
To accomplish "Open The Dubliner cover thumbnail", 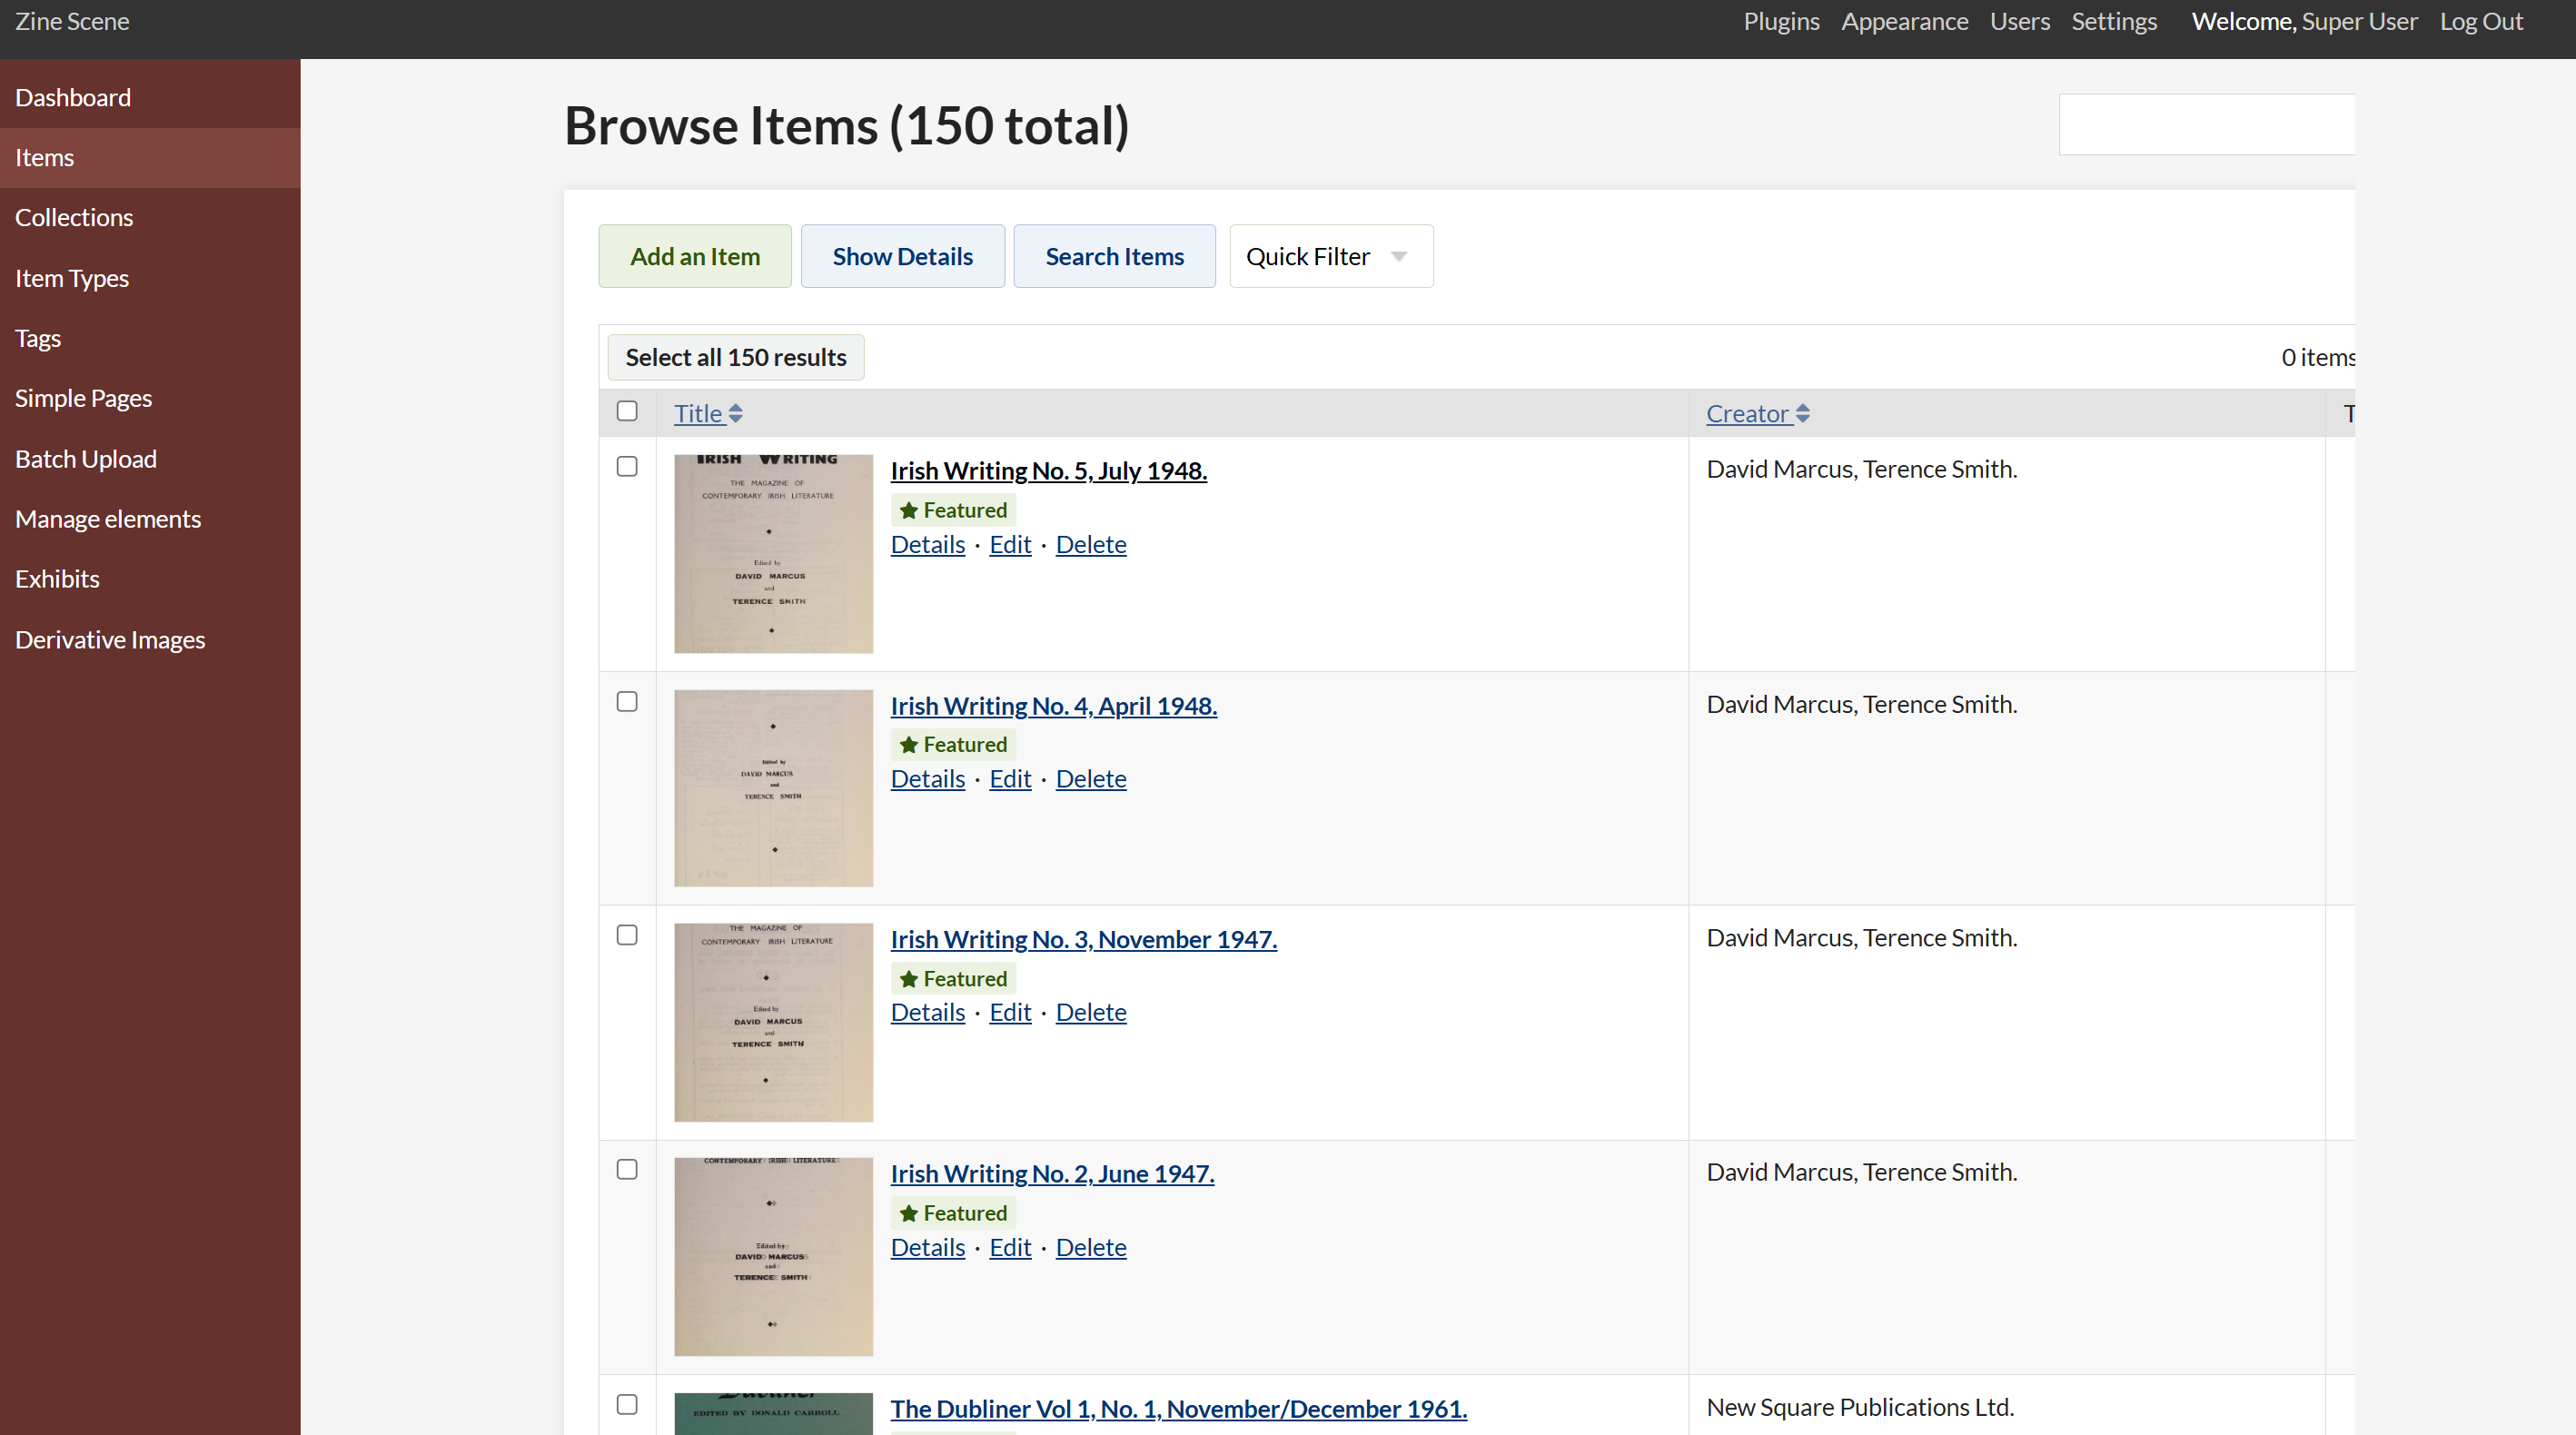I will click(773, 1414).
